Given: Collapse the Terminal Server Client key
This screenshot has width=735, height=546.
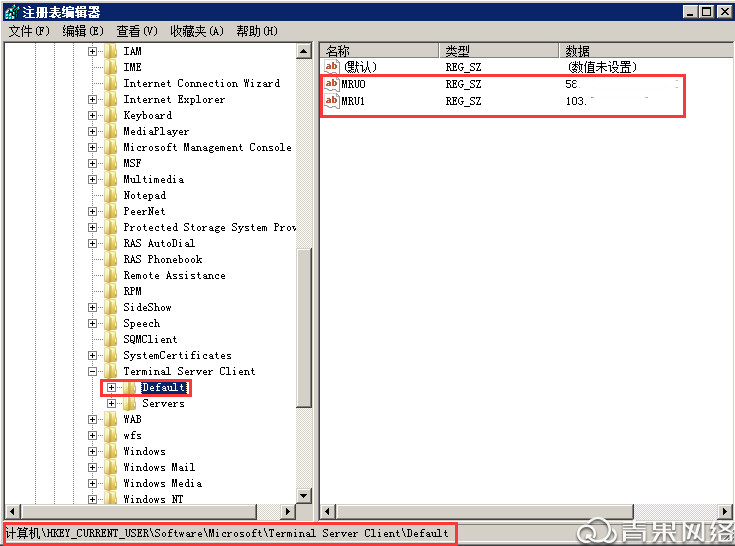Looking at the screenshot, I should tap(92, 371).
